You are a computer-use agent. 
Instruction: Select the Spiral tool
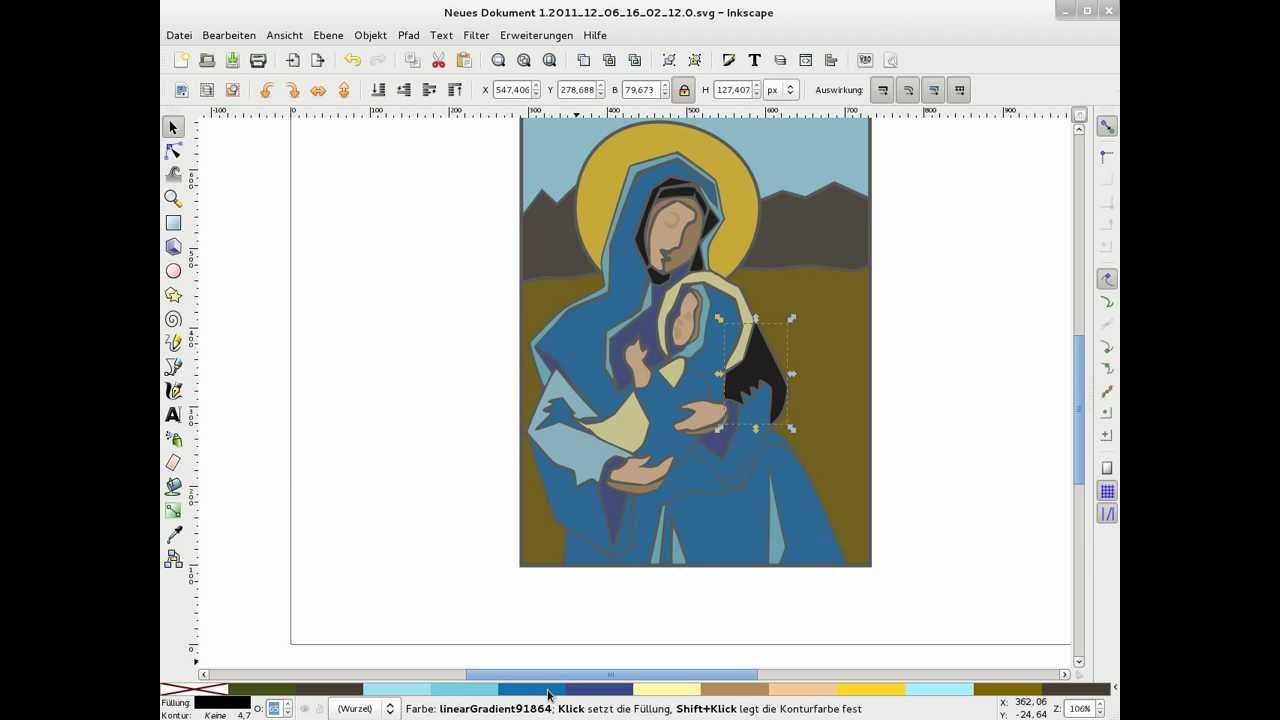coord(173,319)
